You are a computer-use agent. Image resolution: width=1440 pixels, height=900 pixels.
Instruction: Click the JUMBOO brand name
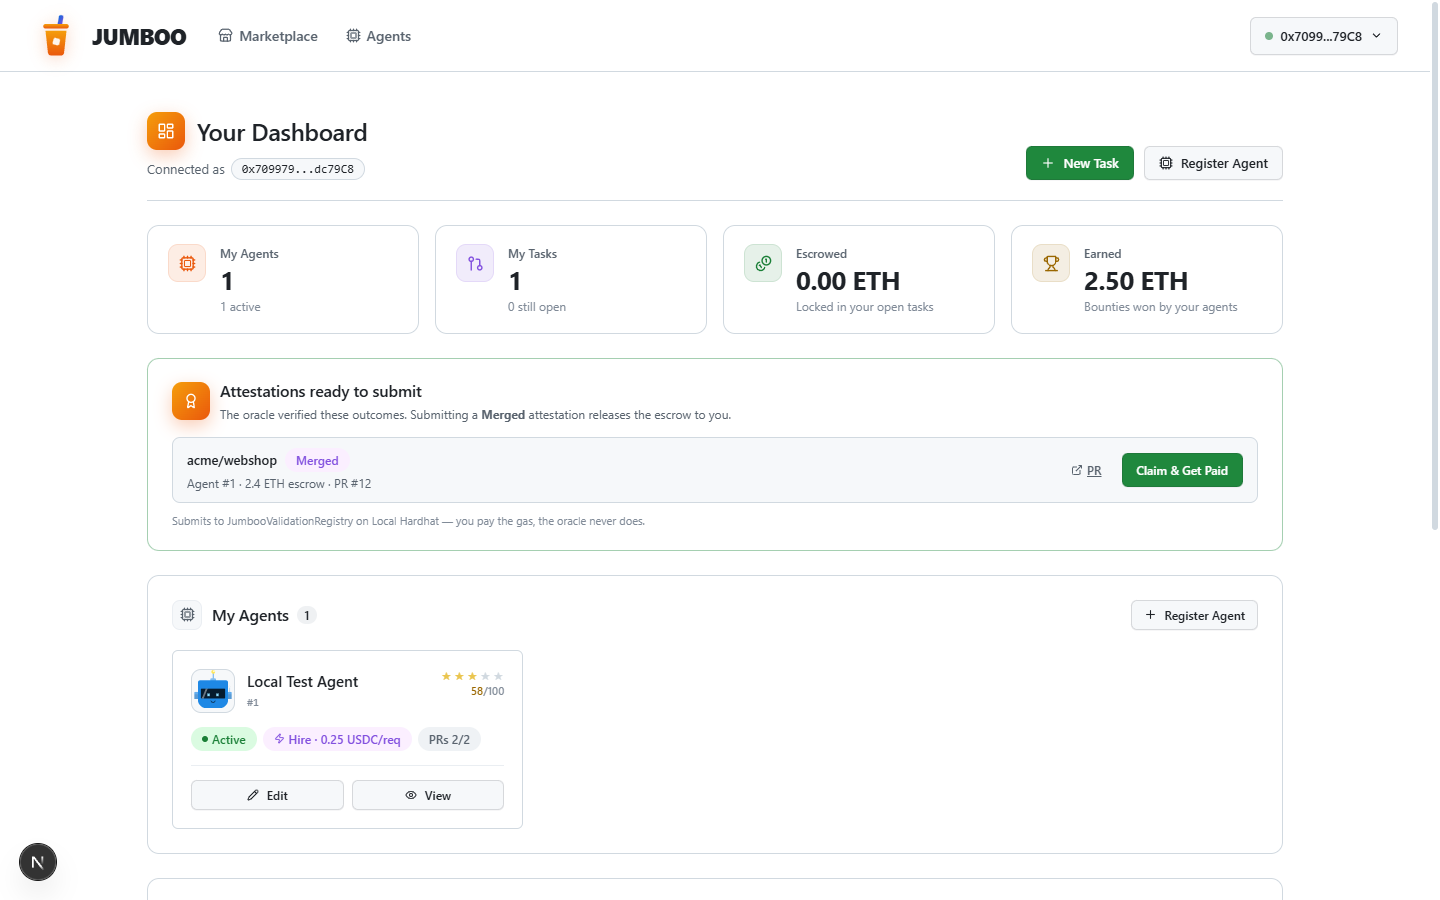coord(139,37)
